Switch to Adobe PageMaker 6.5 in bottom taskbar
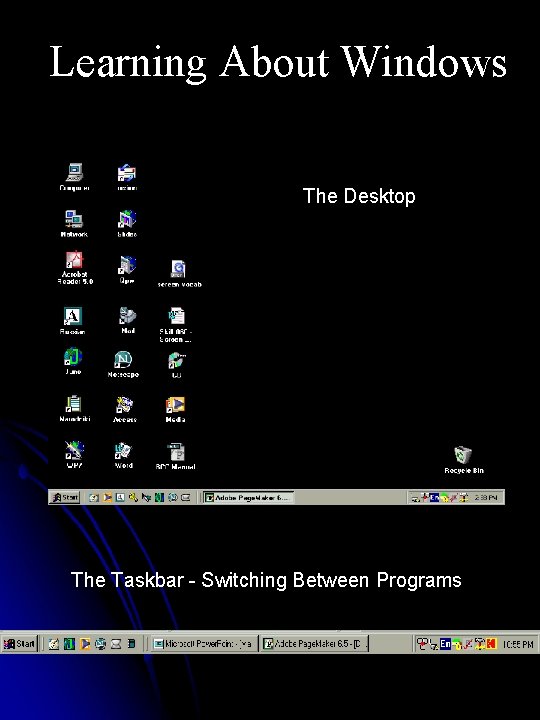This screenshot has width=540, height=720. (x=314, y=644)
